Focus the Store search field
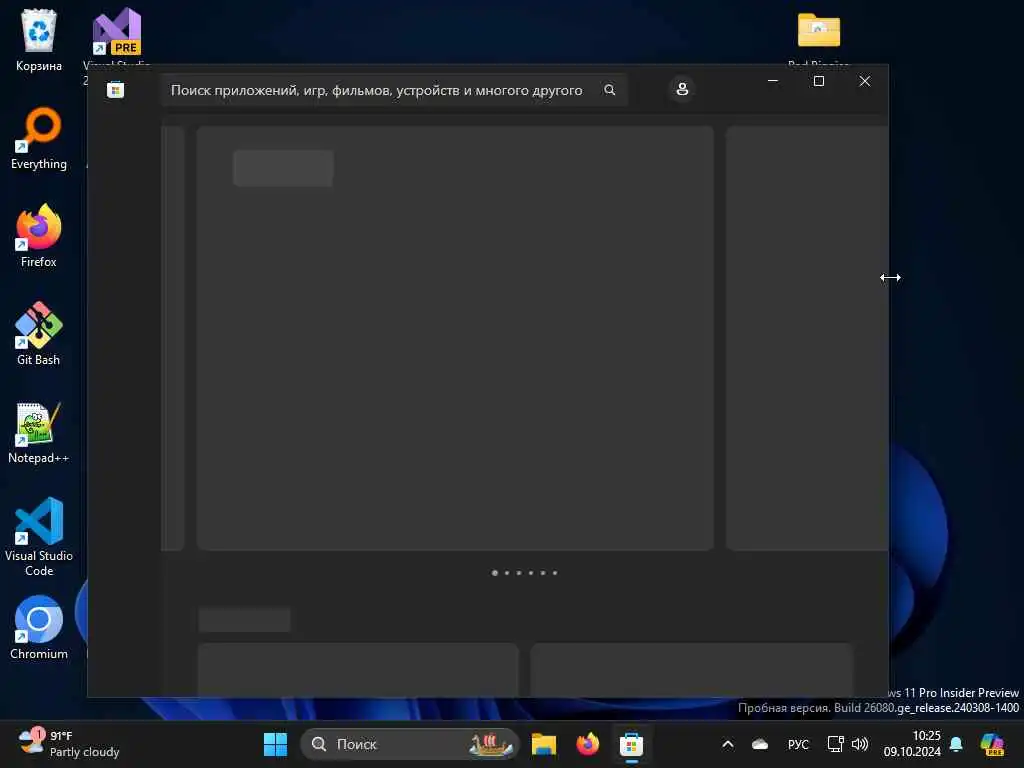This screenshot has width=1024, height=768. pyautogui.click(x=394, y=90)
